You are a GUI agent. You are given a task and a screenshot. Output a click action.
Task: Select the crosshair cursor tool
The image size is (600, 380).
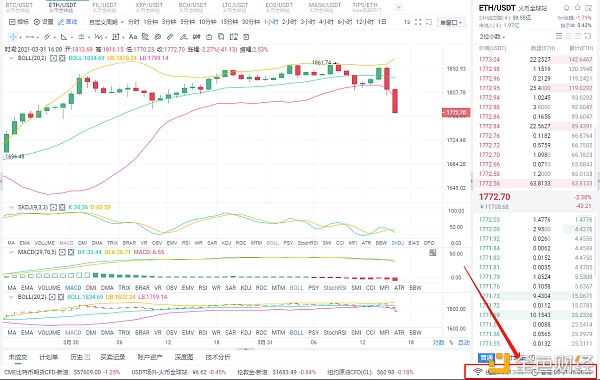[x=13, y=37]
